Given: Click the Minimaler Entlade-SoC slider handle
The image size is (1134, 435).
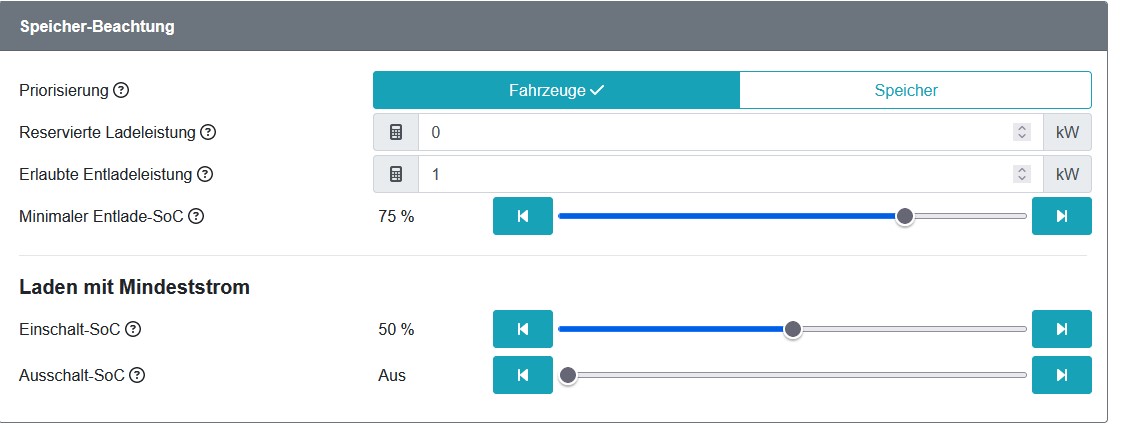Looking at the screenshot, I should [x=905, y=216].
